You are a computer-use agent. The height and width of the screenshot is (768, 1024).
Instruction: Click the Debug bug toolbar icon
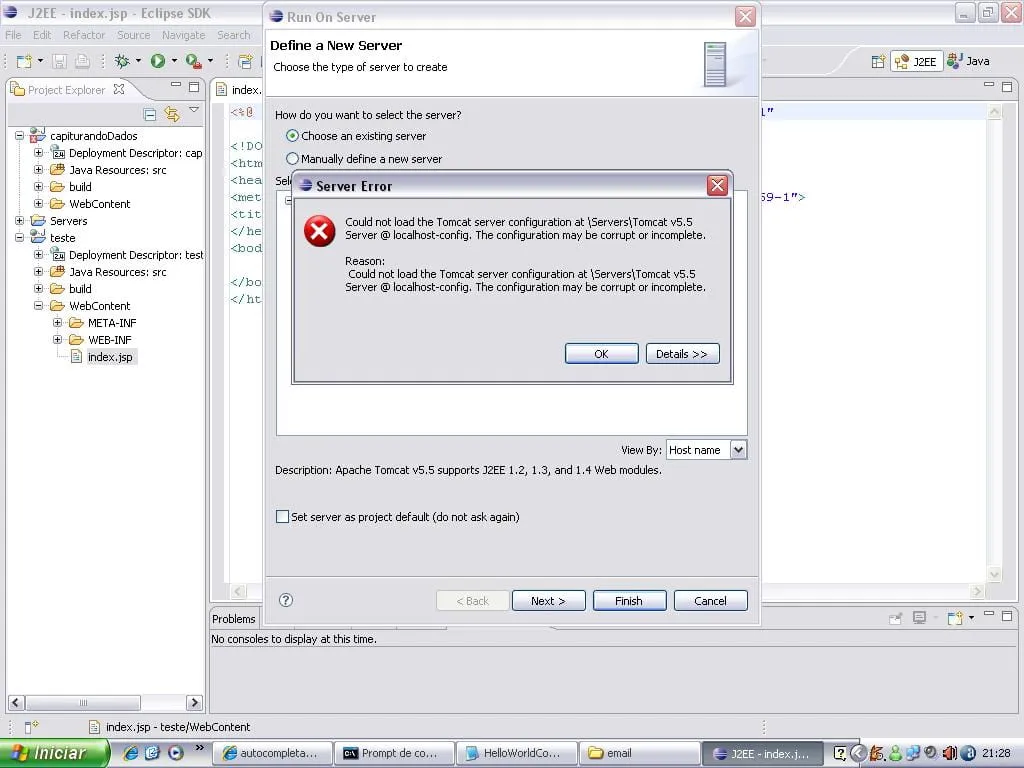[122, 61]
